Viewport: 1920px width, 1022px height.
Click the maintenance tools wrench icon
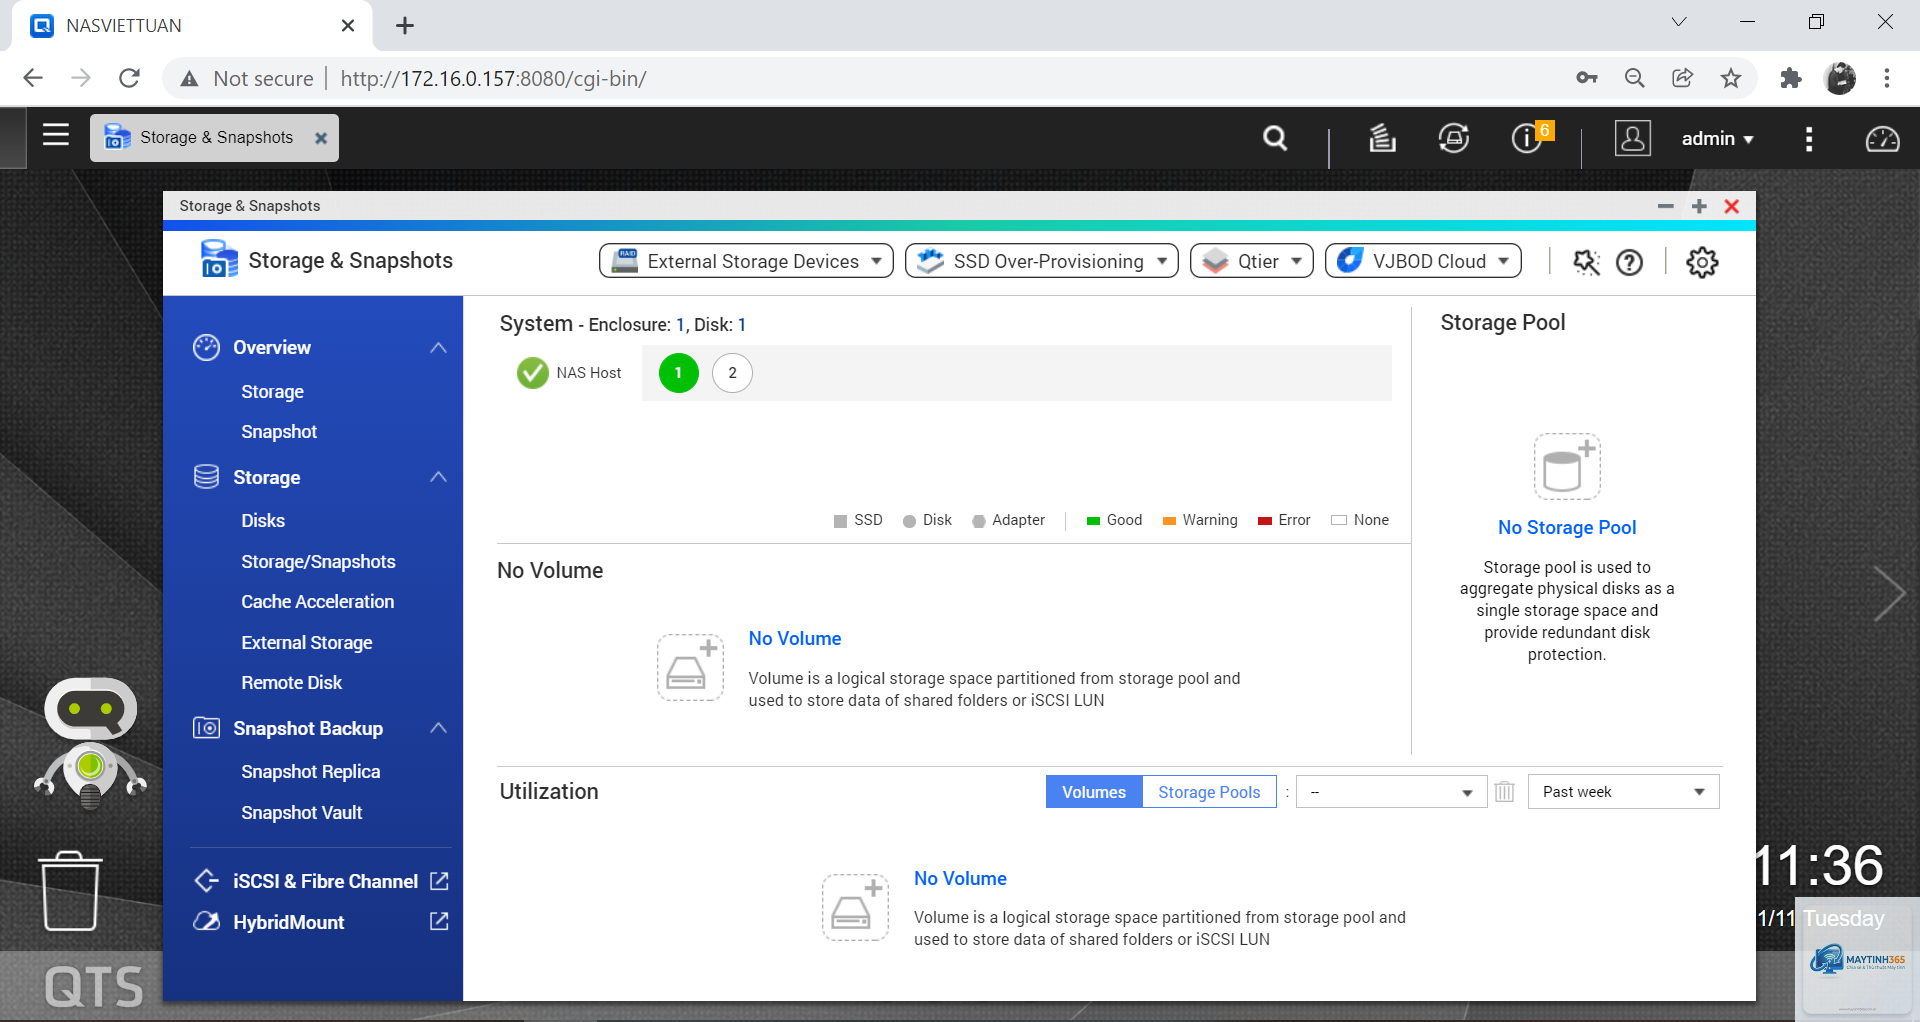[1586, 262]
